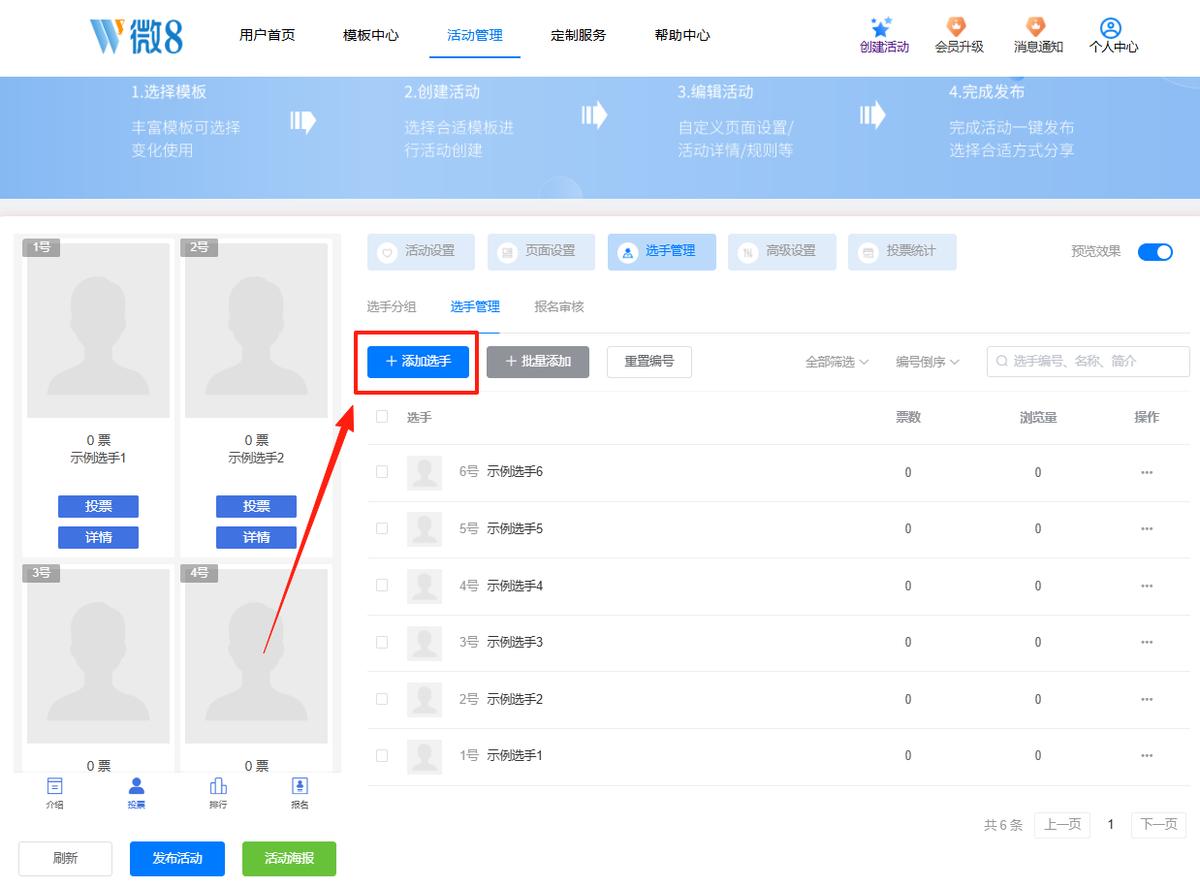Open the 高级设置 tab

point(782,252)
